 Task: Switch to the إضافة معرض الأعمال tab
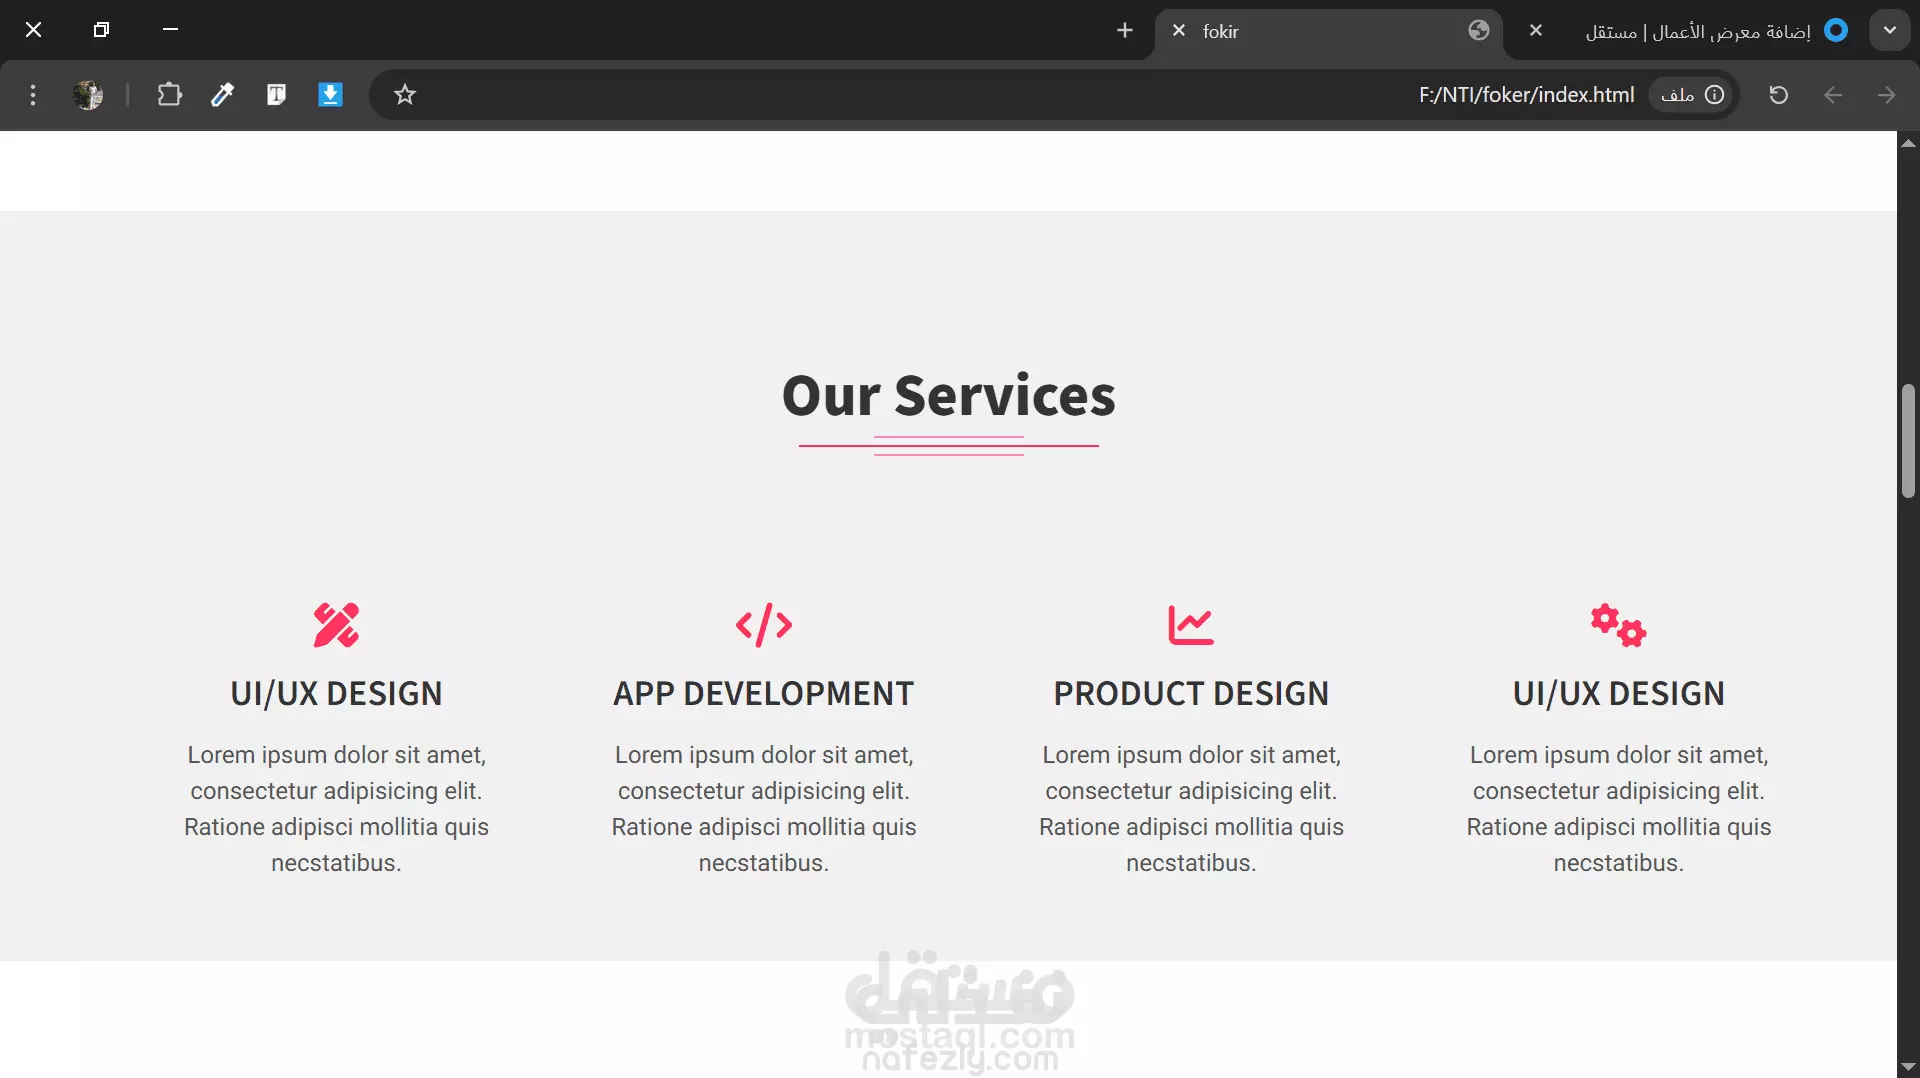(x=1685, y=32)
